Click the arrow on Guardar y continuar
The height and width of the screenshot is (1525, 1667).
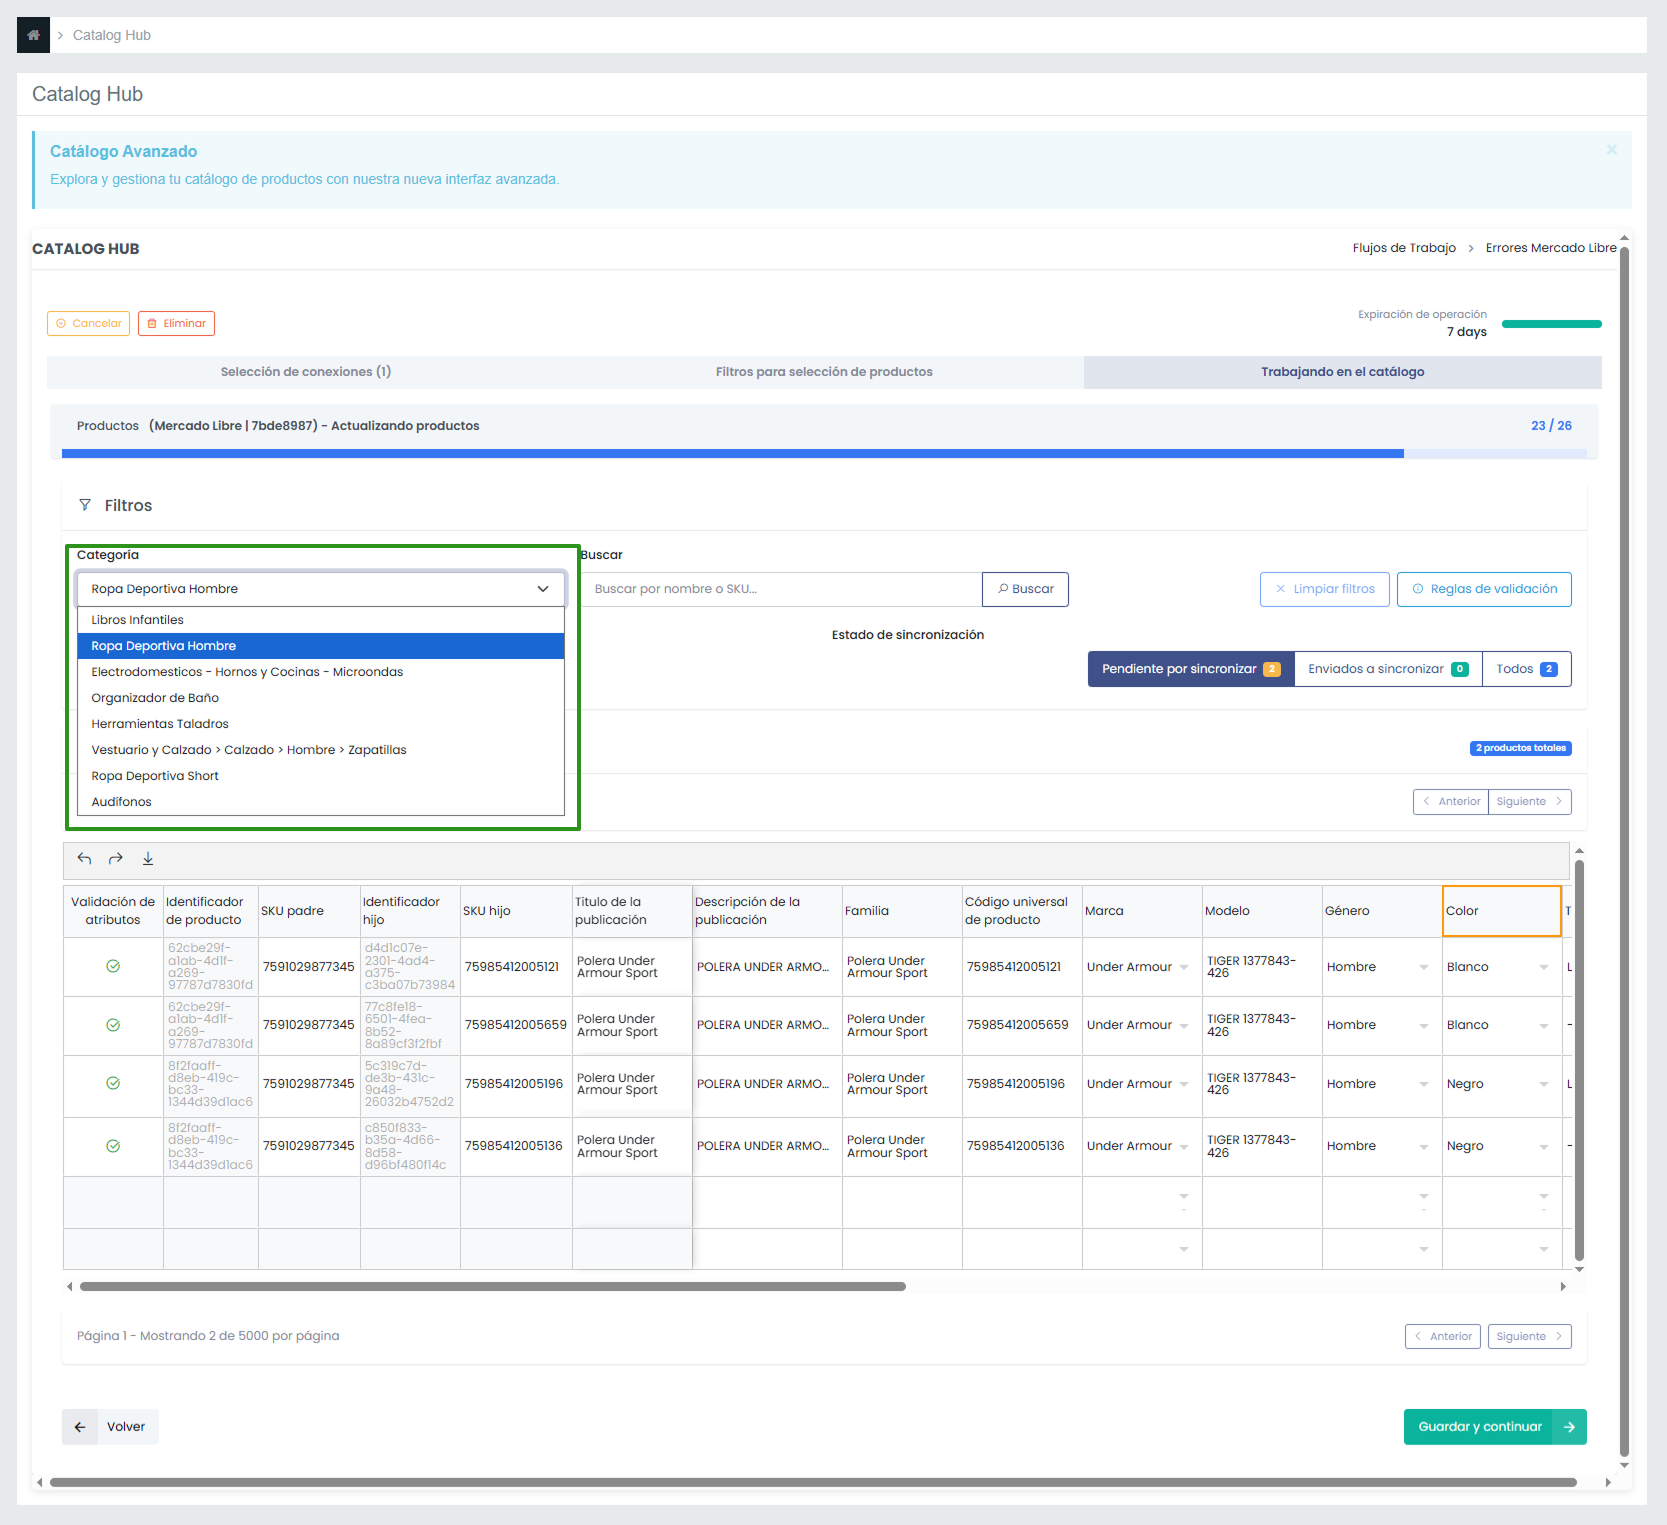(1569, 1427)
